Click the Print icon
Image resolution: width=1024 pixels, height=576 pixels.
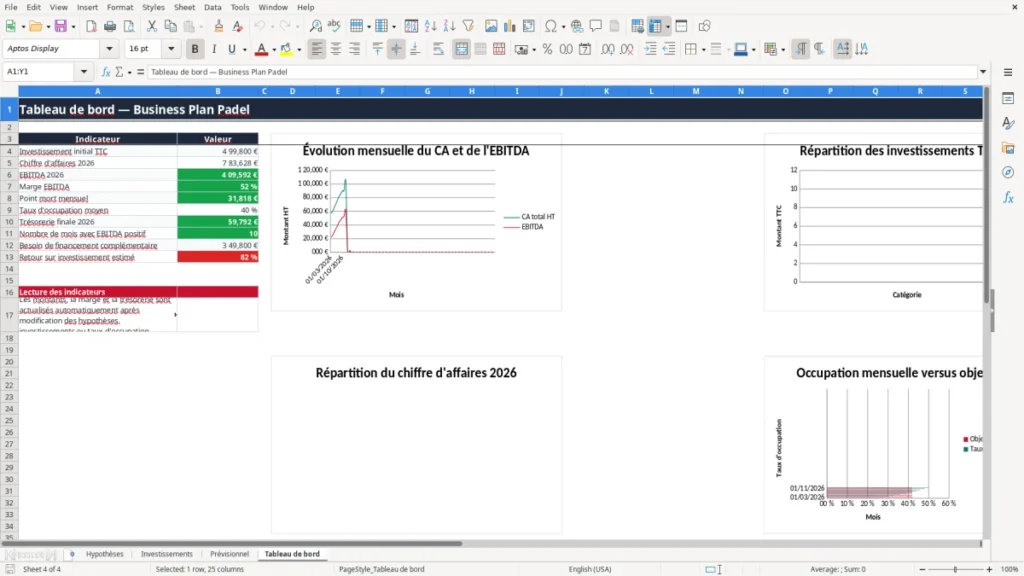pyautogui.click(x=110, y=26)
